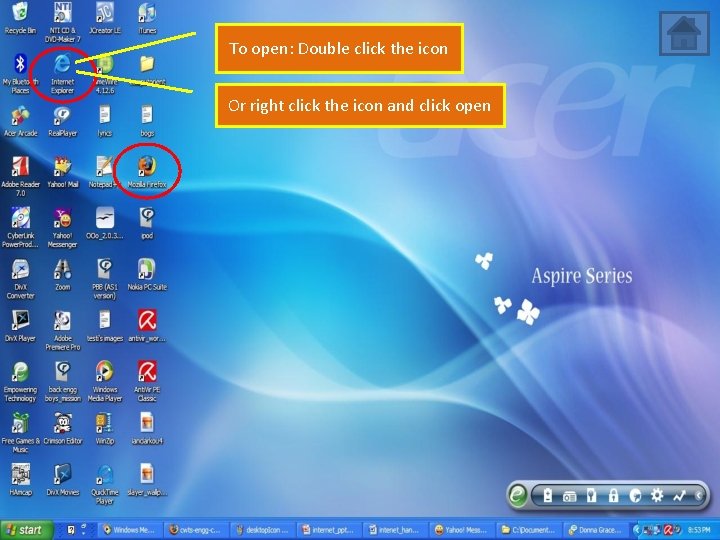Screen dimensions: 720x540
Task: Select the OOo_2.0.3... installer icon
Action: pyautogui.click(x=105, y=224)
